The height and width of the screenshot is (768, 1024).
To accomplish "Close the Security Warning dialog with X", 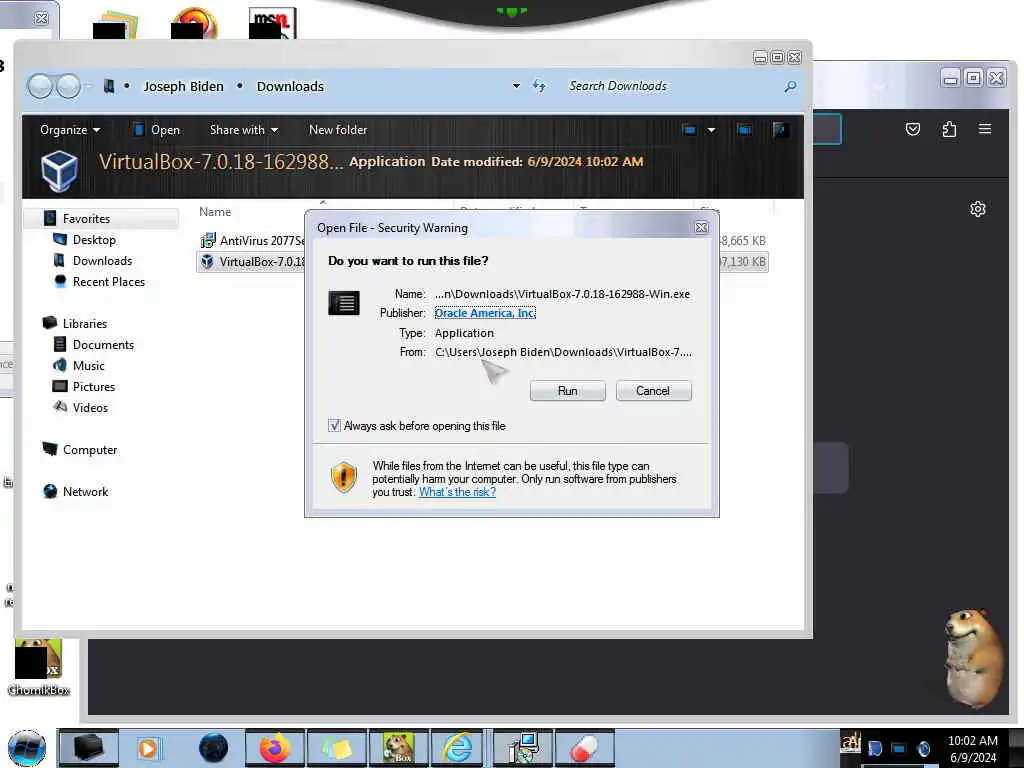I will point(701,227).
